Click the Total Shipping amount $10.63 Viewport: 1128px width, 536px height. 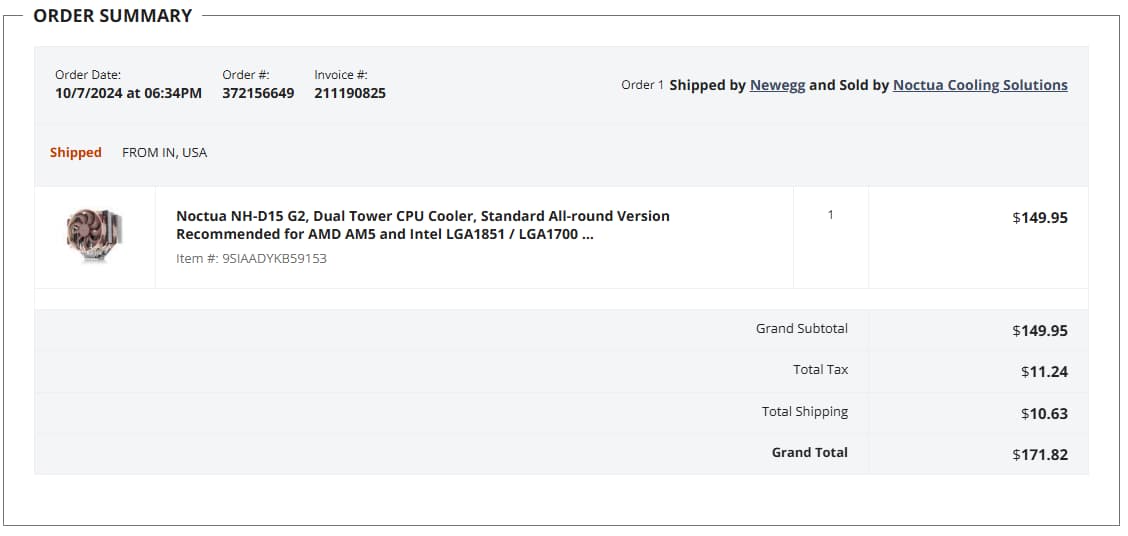pyautogui.click(x=1044, y=414)
